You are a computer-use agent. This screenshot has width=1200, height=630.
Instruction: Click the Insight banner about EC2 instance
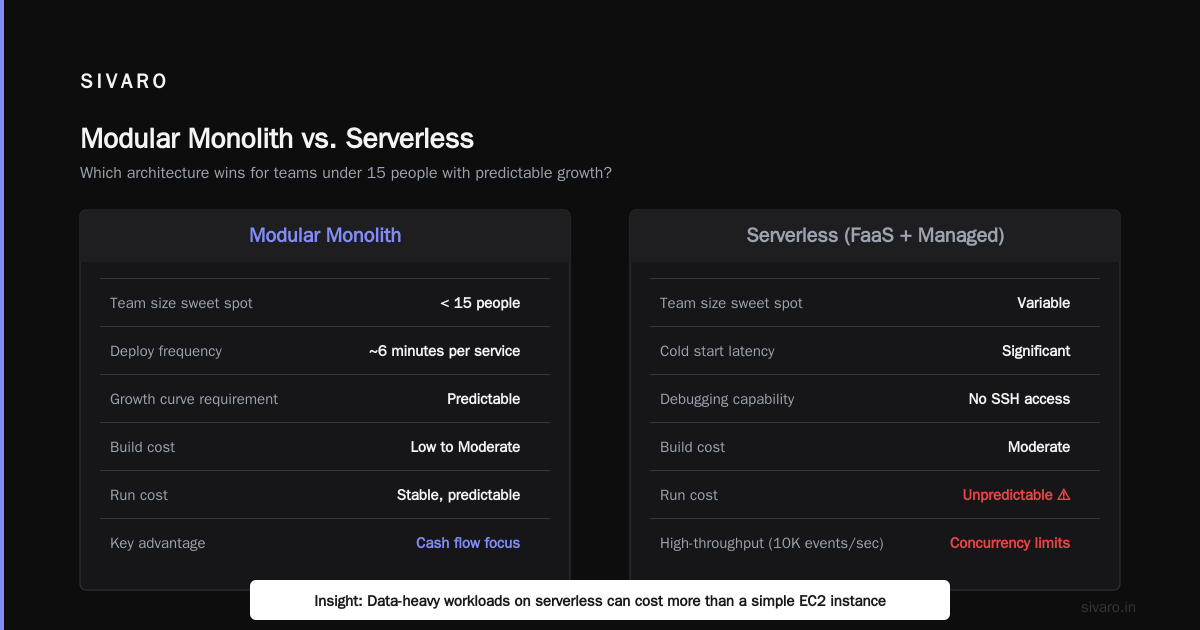click(x=600, y=601)
